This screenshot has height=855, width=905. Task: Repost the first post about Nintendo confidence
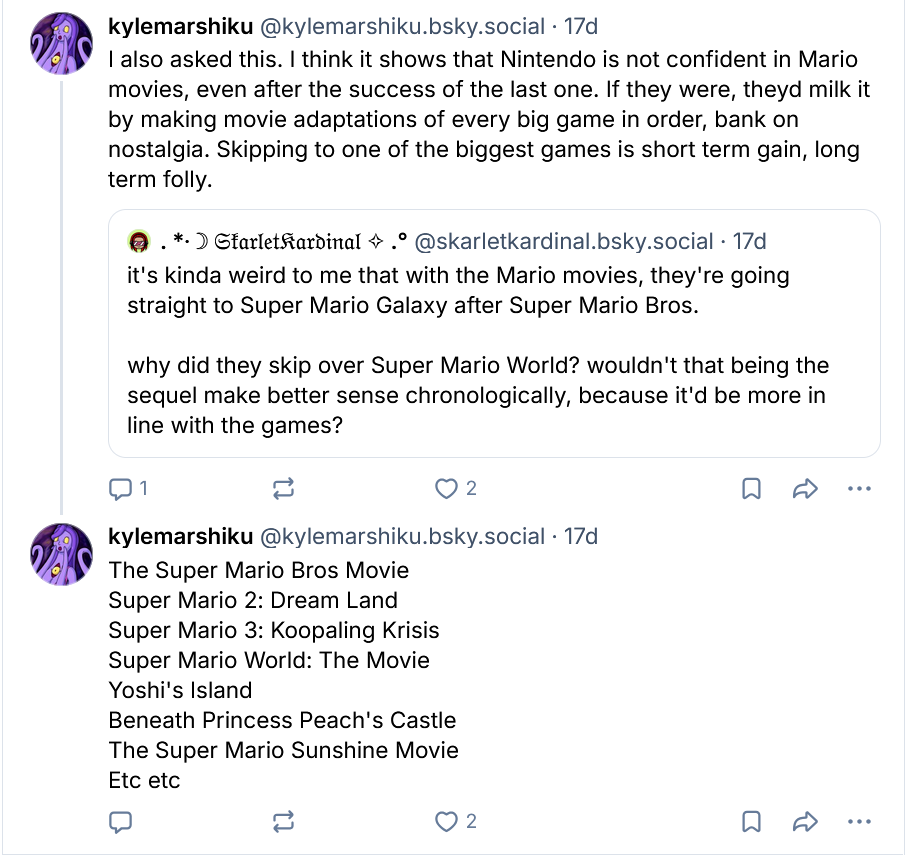click(283, 489)
